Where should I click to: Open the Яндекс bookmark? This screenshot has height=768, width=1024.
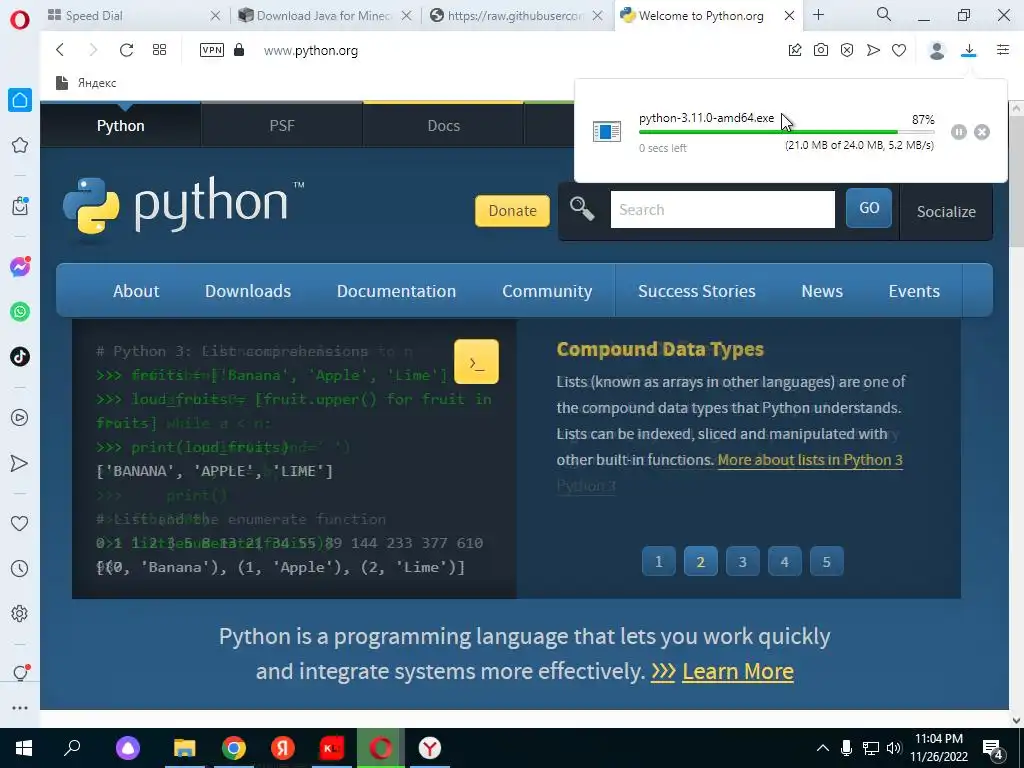pos(86,83)
